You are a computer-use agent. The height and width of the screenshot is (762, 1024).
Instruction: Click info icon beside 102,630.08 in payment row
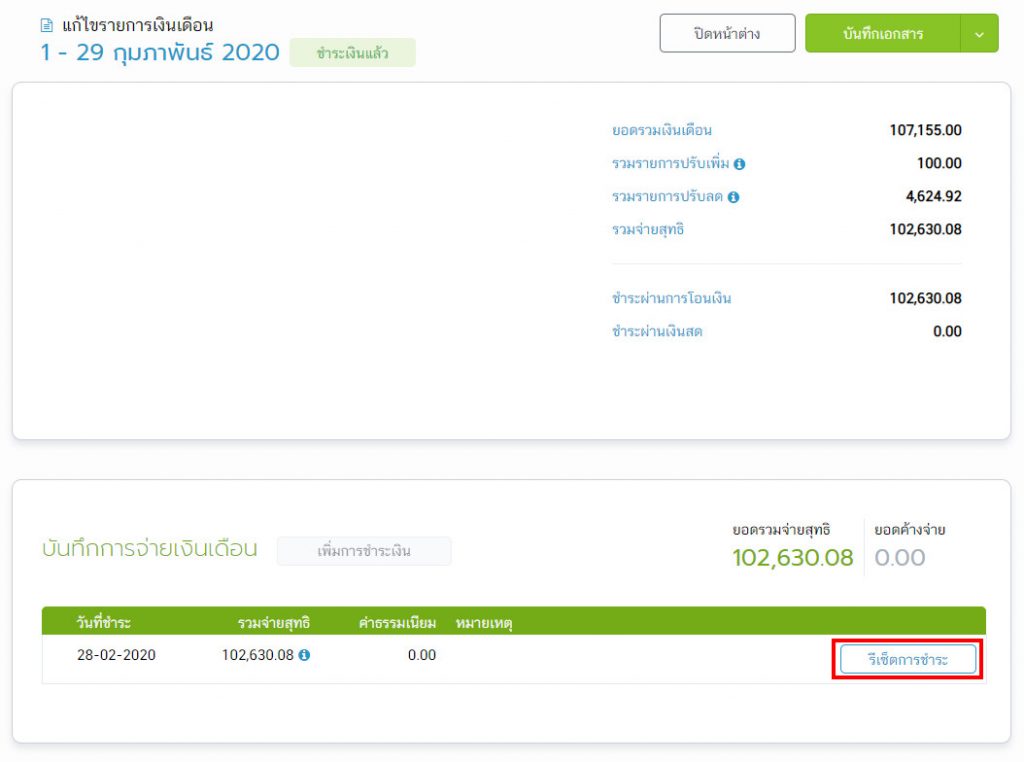[x=304, y=655]
